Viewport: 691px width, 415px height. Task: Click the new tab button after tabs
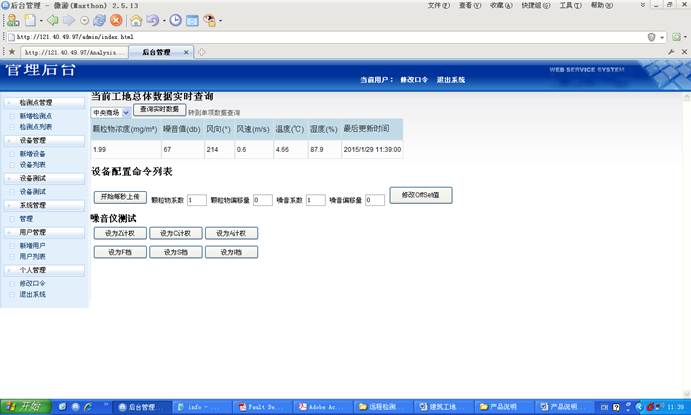[202, 52]
